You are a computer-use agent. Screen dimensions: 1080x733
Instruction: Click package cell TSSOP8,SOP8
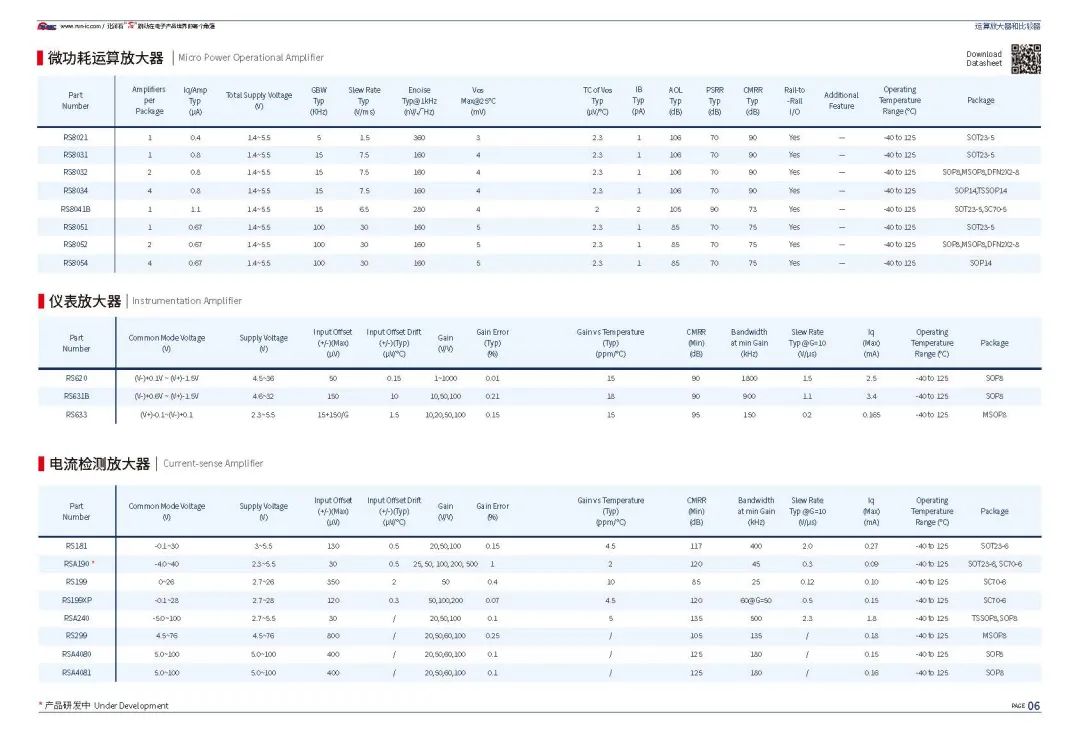995,619
